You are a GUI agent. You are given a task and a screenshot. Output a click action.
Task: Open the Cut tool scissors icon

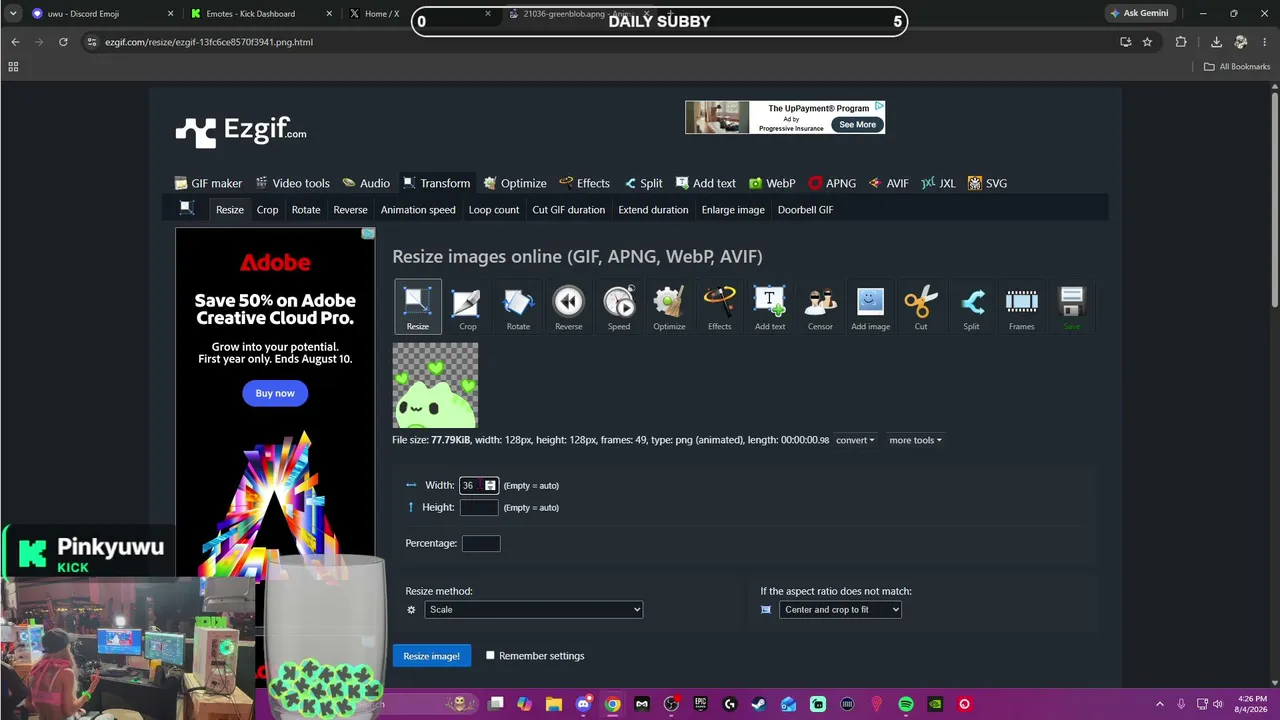(x=921, y=306)
